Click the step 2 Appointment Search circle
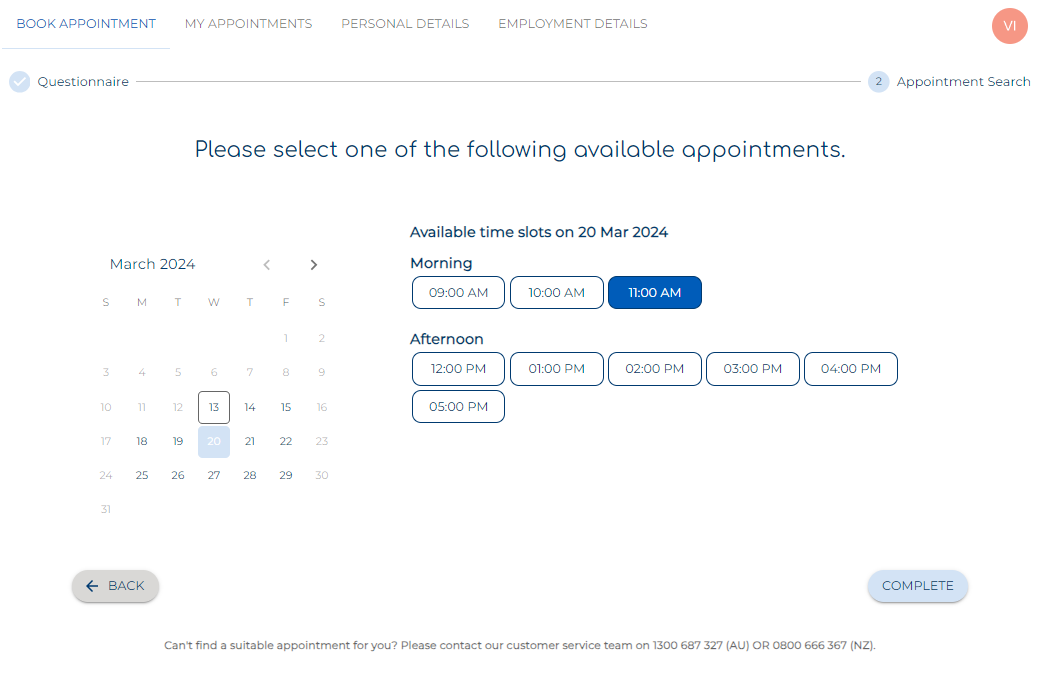This screenshot has height=681, width=1044. [878, 81]
